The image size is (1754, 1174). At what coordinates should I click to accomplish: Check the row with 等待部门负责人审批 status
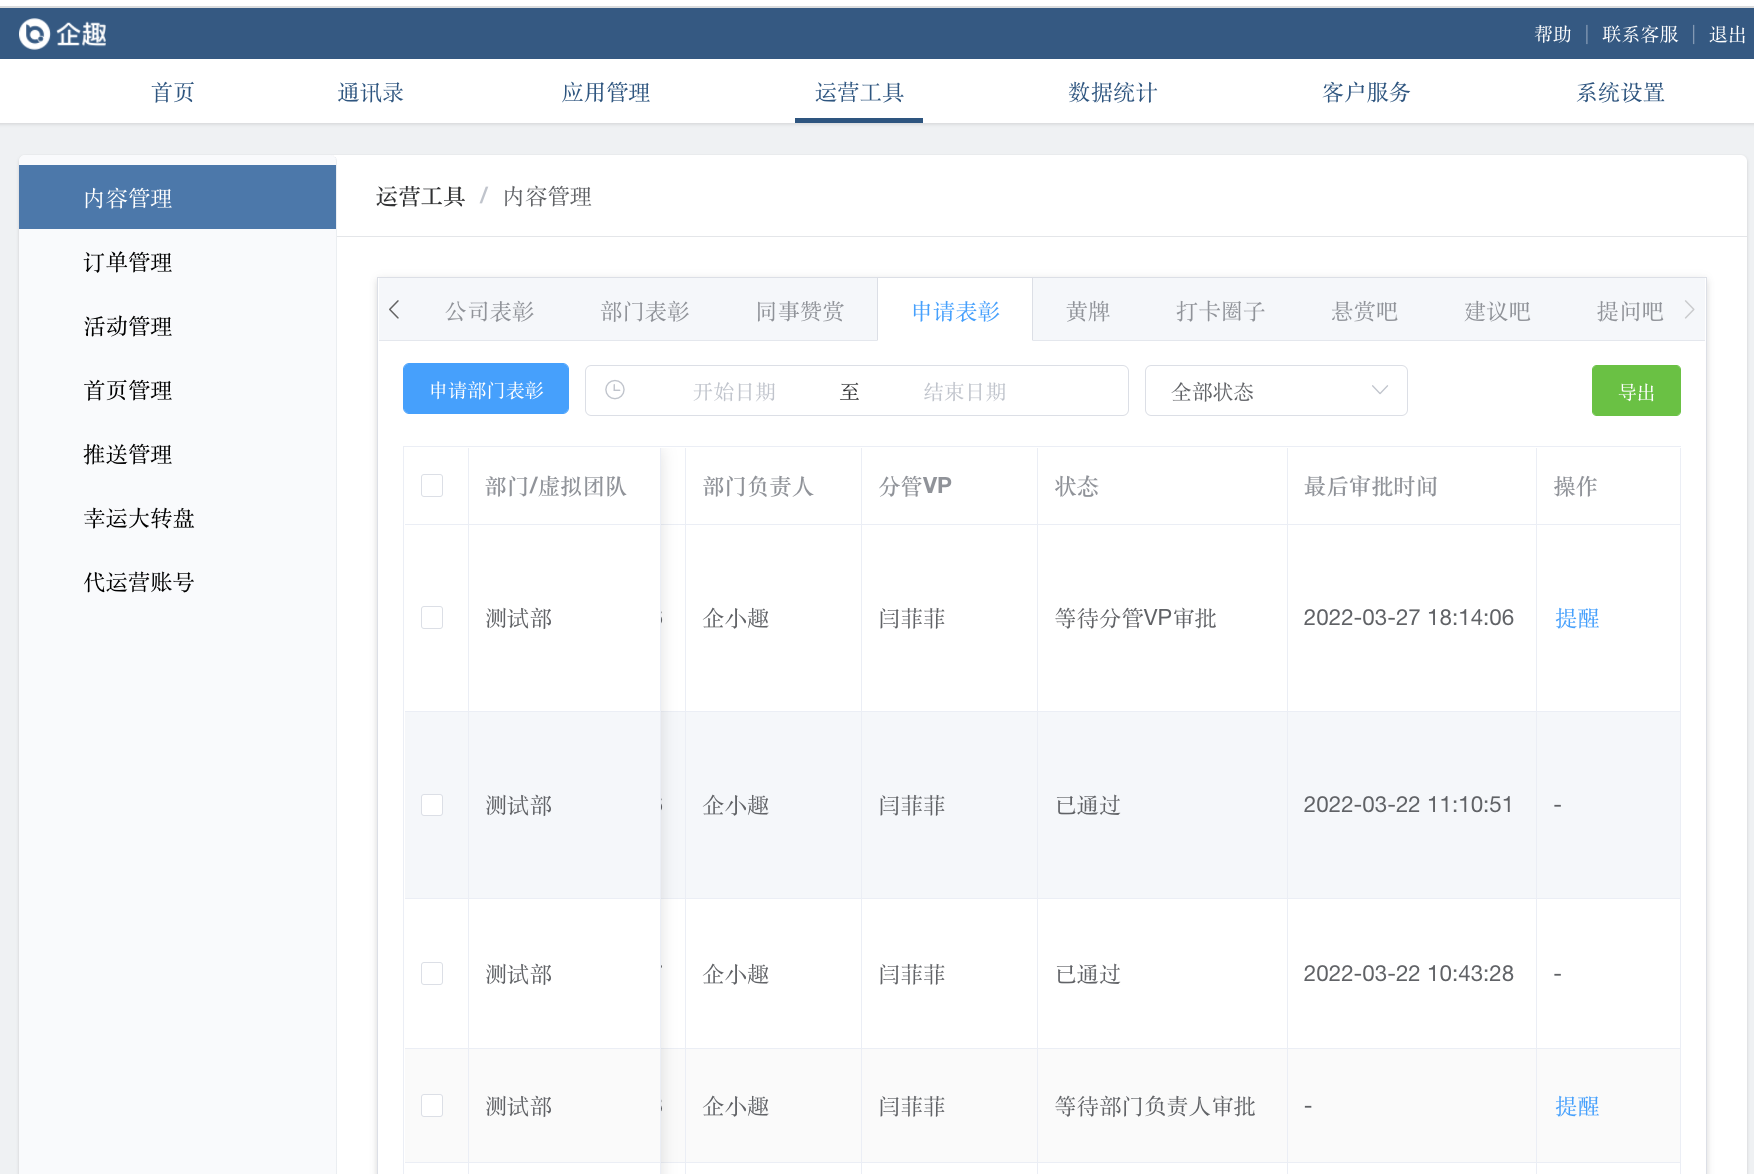(x=432, y=1106)
